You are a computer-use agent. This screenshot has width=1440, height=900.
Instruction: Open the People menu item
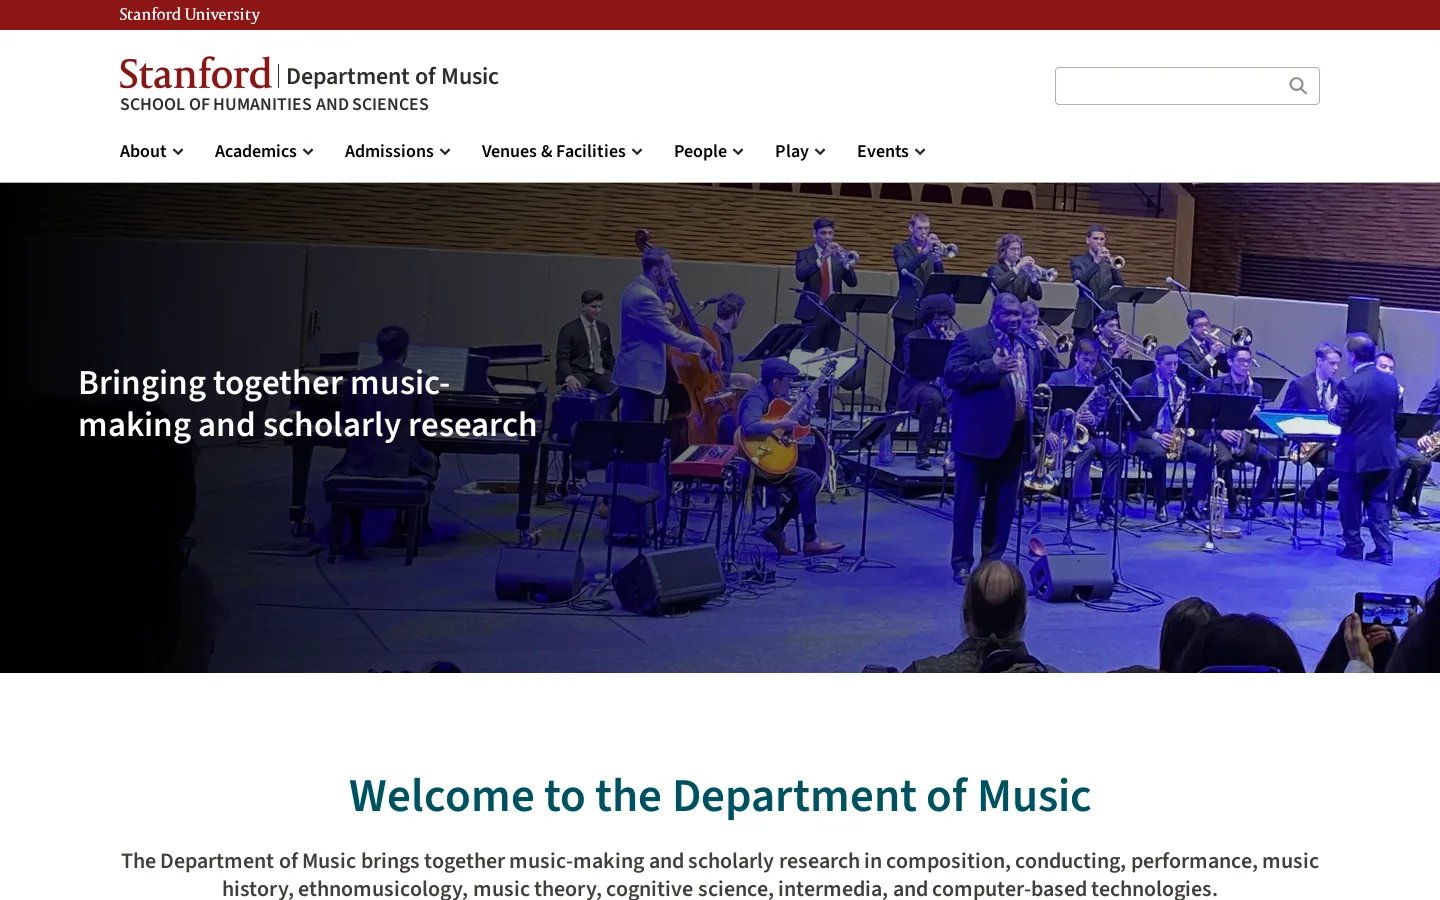(x=700, y=151)
